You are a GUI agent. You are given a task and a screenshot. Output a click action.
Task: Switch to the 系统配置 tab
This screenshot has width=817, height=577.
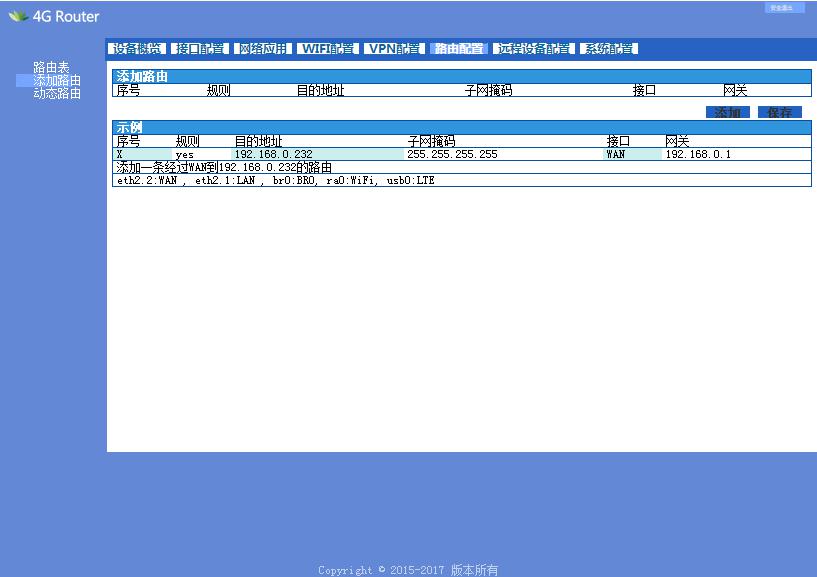(x=609, y=48)
